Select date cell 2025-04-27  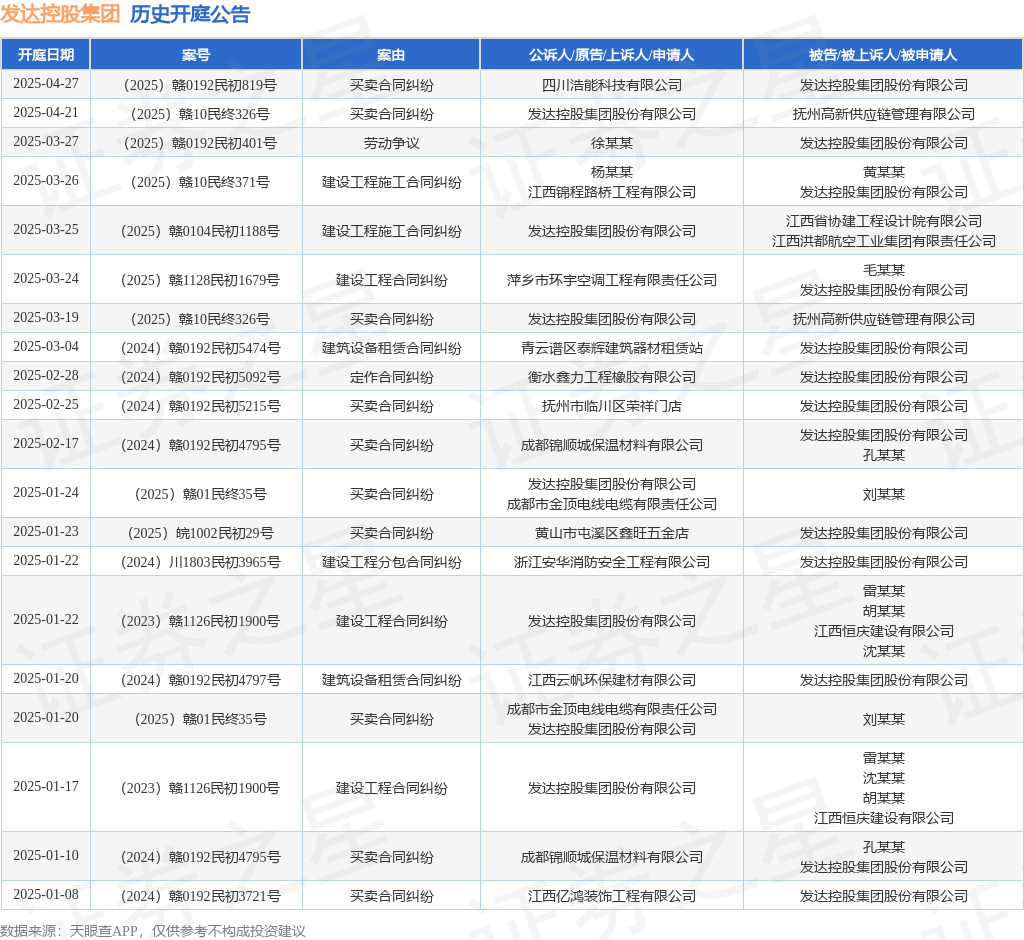[46, 84]
